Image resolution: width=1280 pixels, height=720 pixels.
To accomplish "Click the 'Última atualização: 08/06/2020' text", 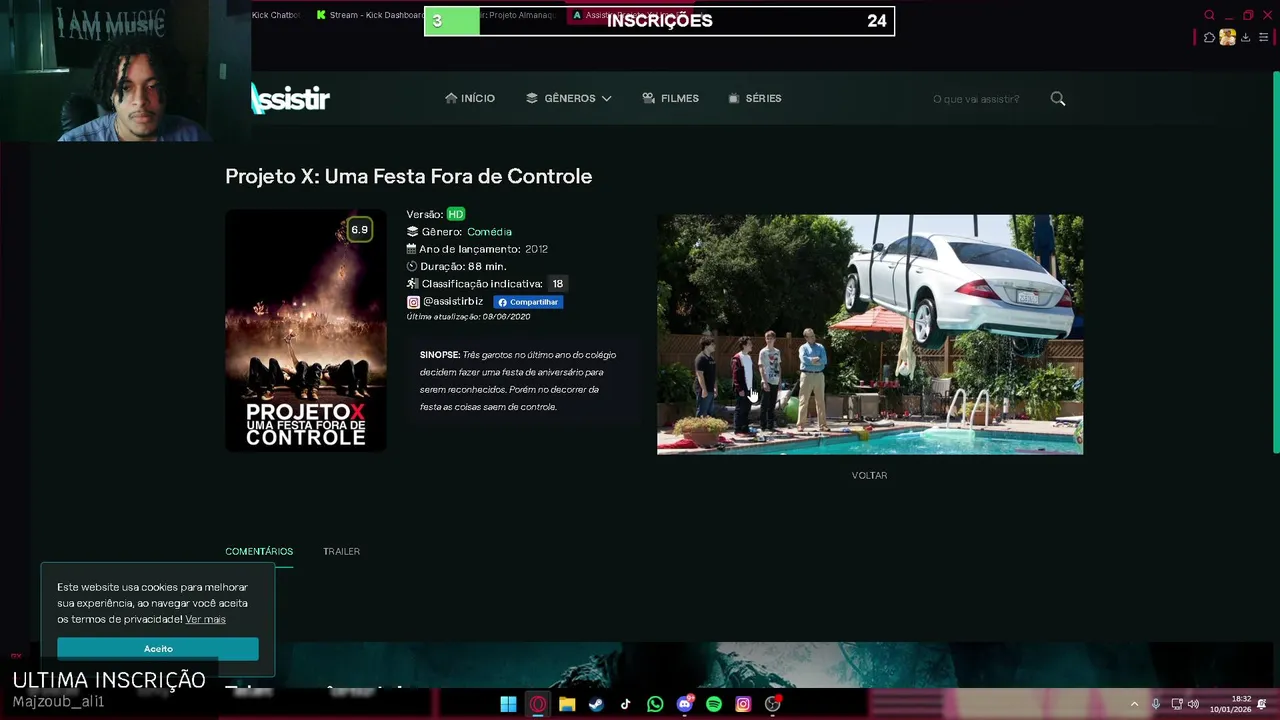I will click(x=468, y=317).
